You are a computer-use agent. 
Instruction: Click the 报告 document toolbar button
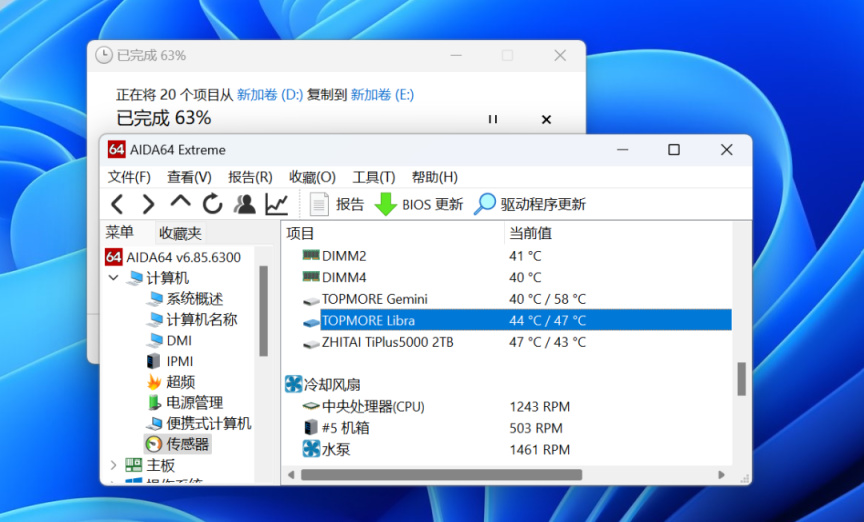336,205
